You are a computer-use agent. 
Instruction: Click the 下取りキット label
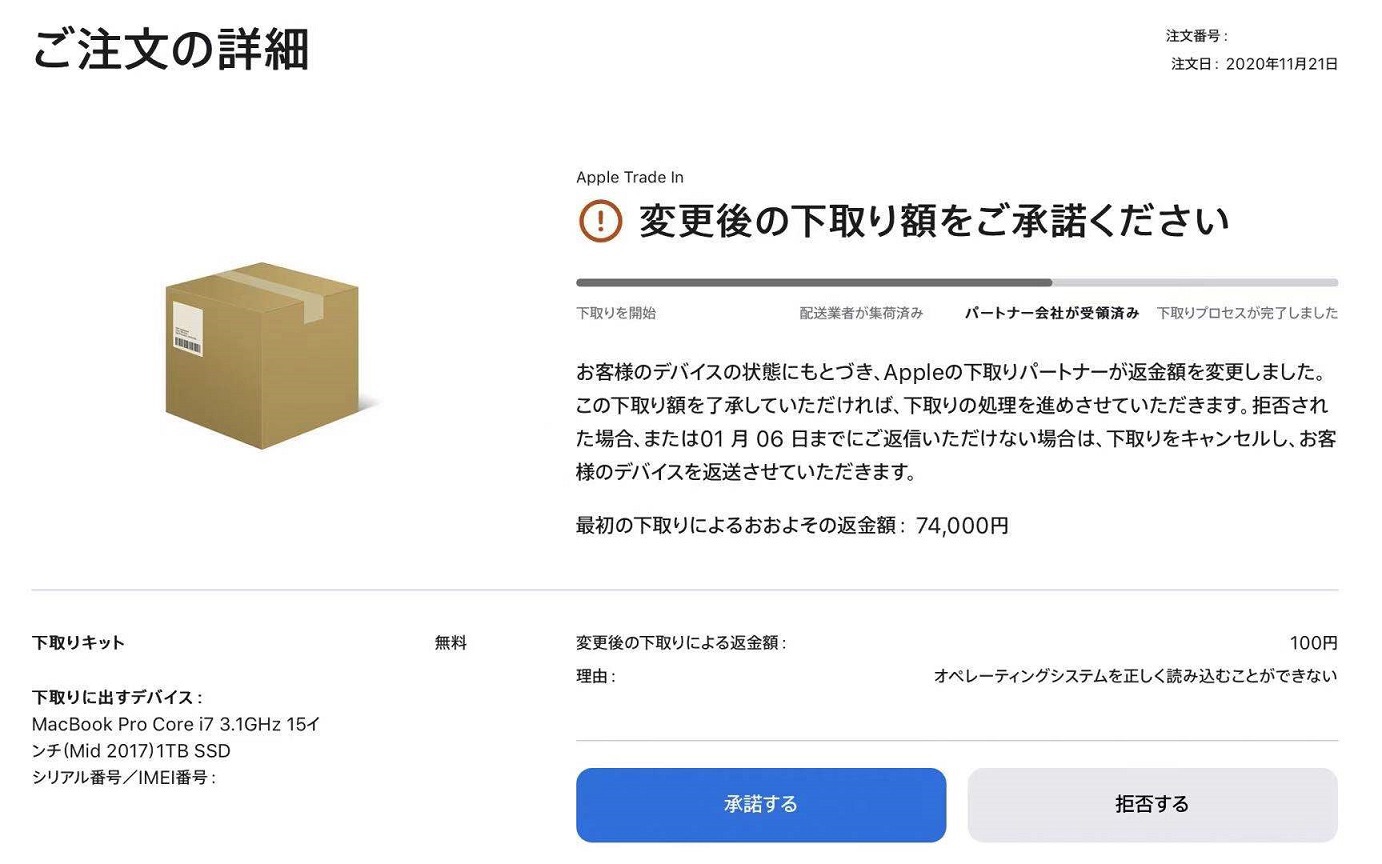coord(78,643)
